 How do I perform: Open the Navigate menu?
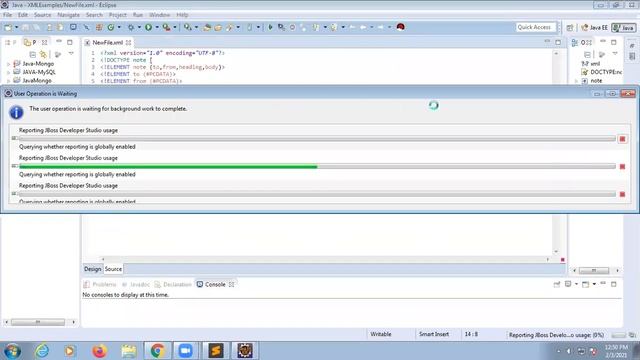68,15
